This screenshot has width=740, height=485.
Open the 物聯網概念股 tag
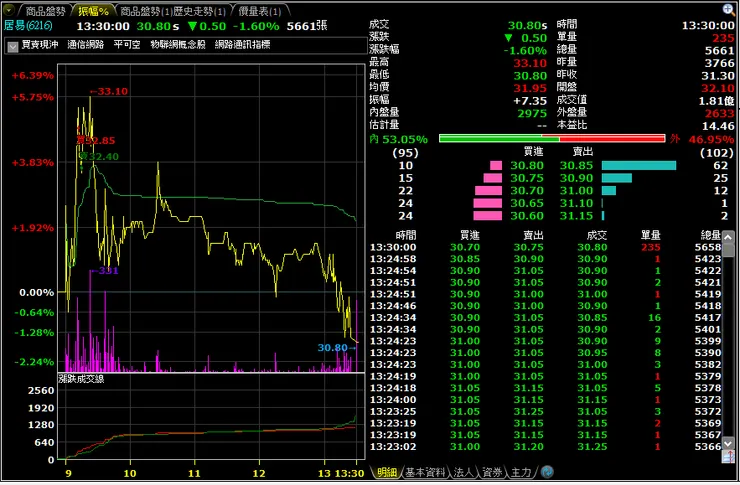[x=178, y=44]
